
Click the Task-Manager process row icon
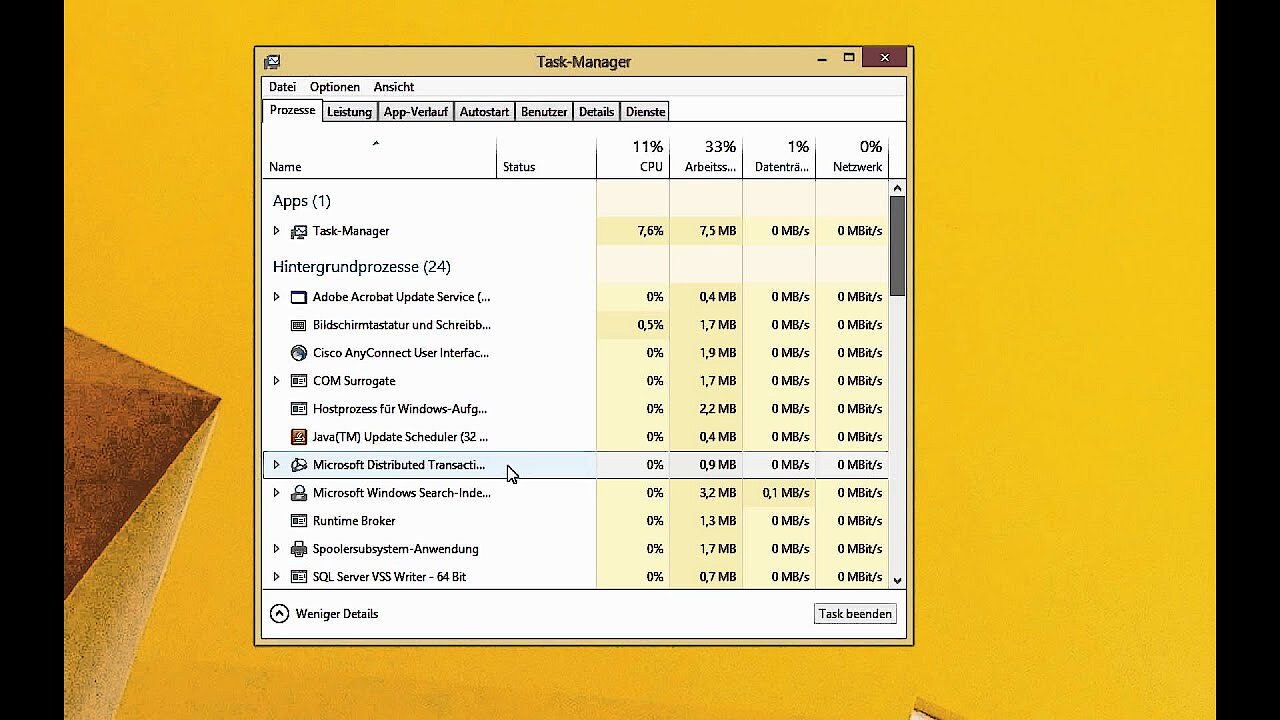click(298, 231)
